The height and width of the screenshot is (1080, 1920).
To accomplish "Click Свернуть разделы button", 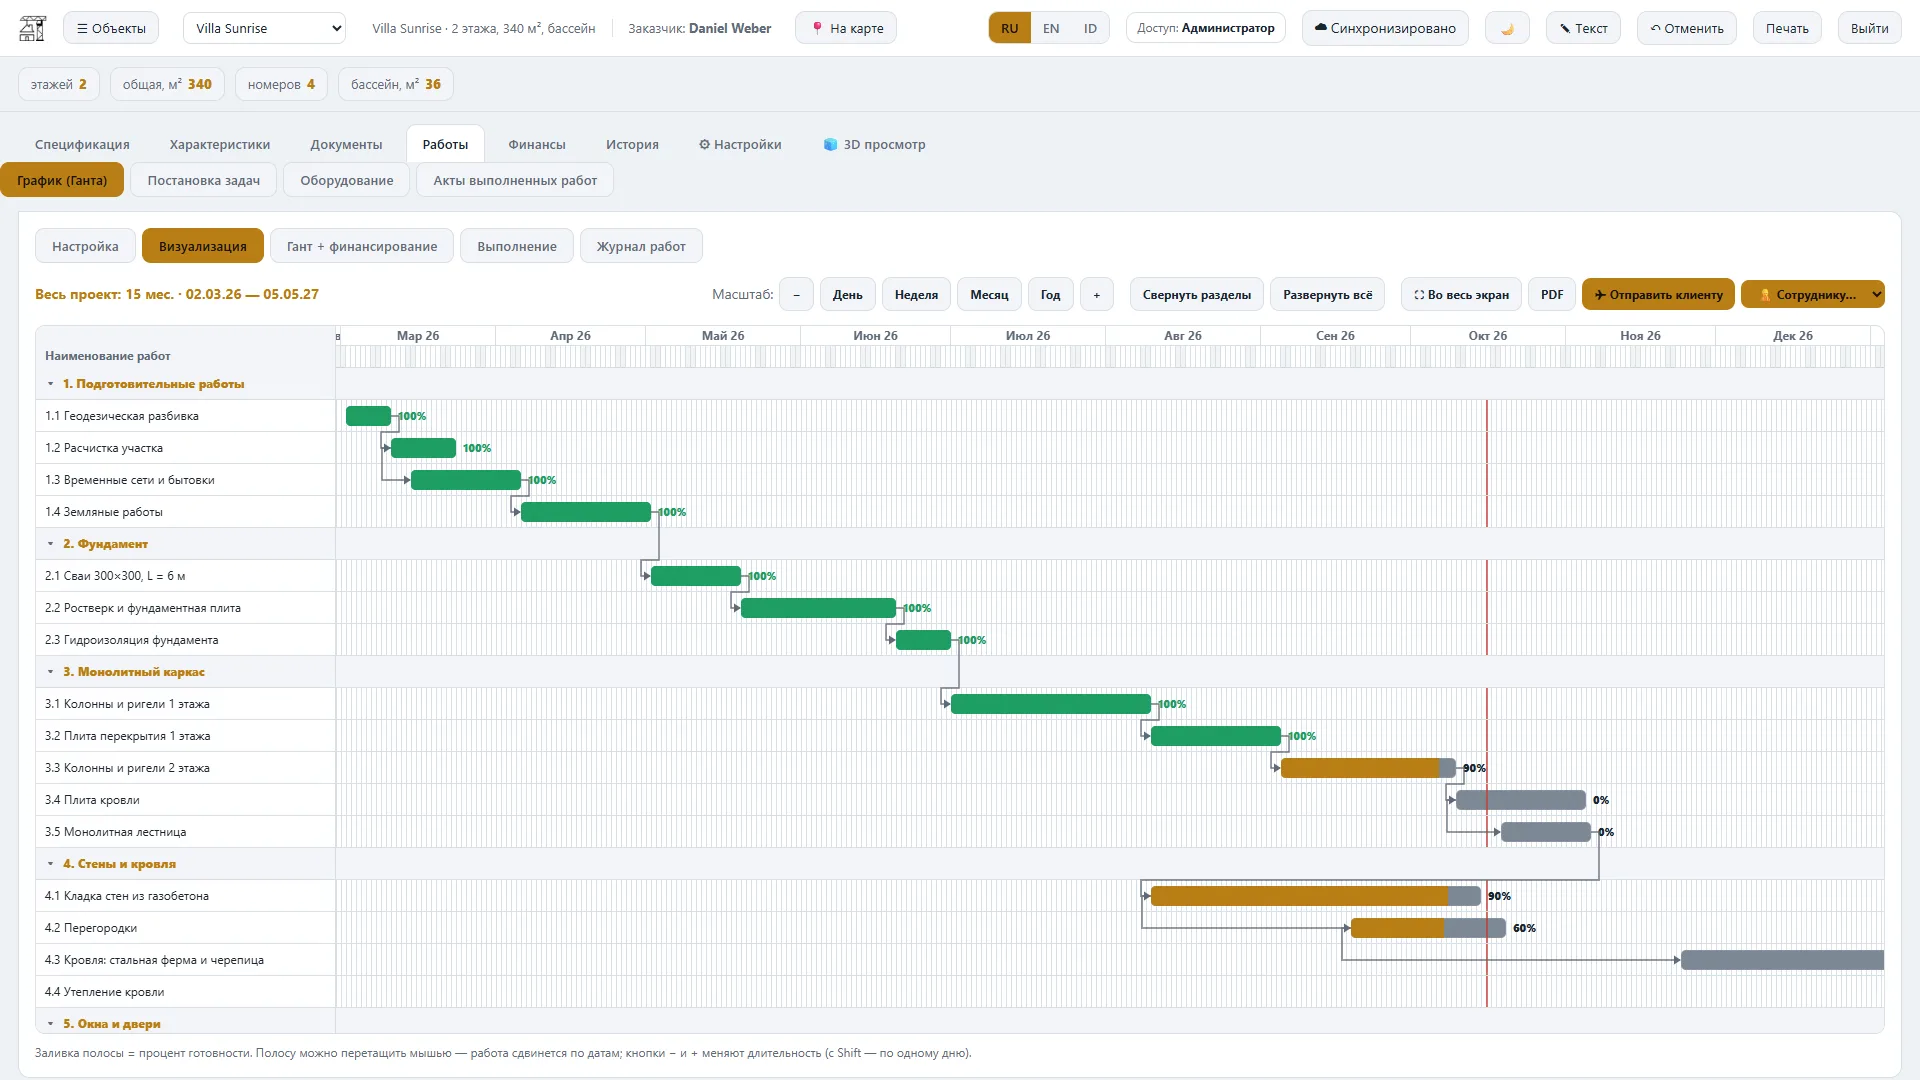I will coord(1197,295).
